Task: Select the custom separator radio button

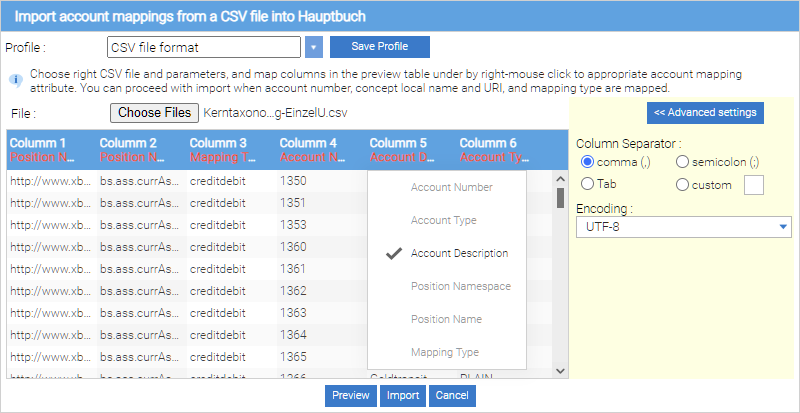Action: (682, 184)
